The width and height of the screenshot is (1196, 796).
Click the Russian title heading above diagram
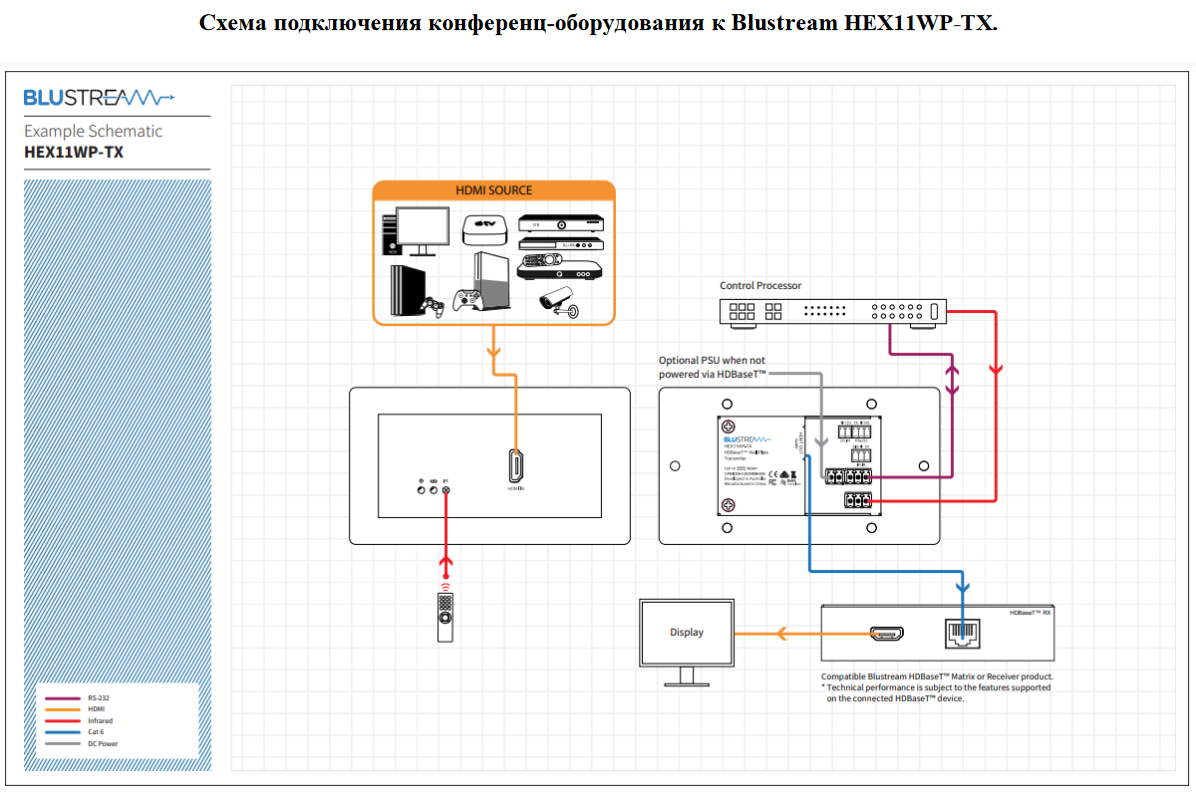598,23
